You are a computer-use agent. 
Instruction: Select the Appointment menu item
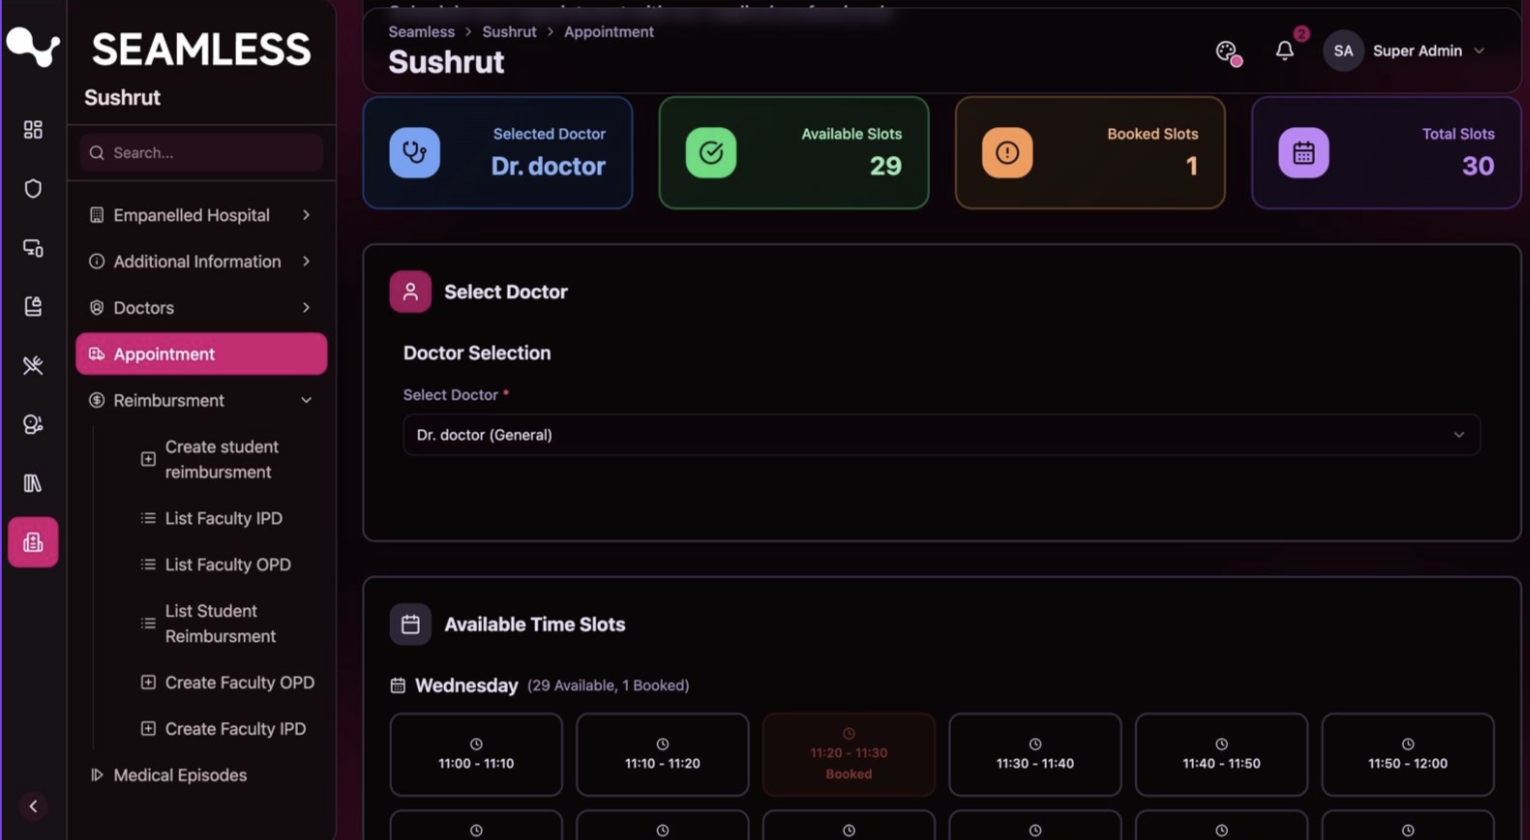click(x=201, y=354)
